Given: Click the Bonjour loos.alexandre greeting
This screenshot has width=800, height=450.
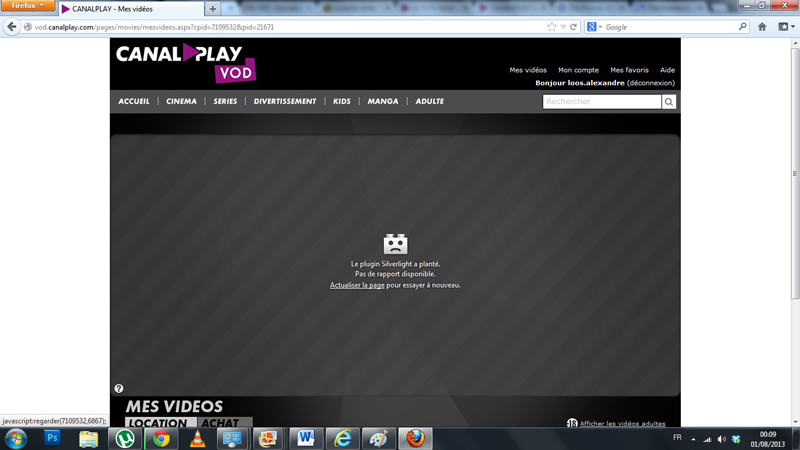Looking at the screenshot, I should [580, 83].
